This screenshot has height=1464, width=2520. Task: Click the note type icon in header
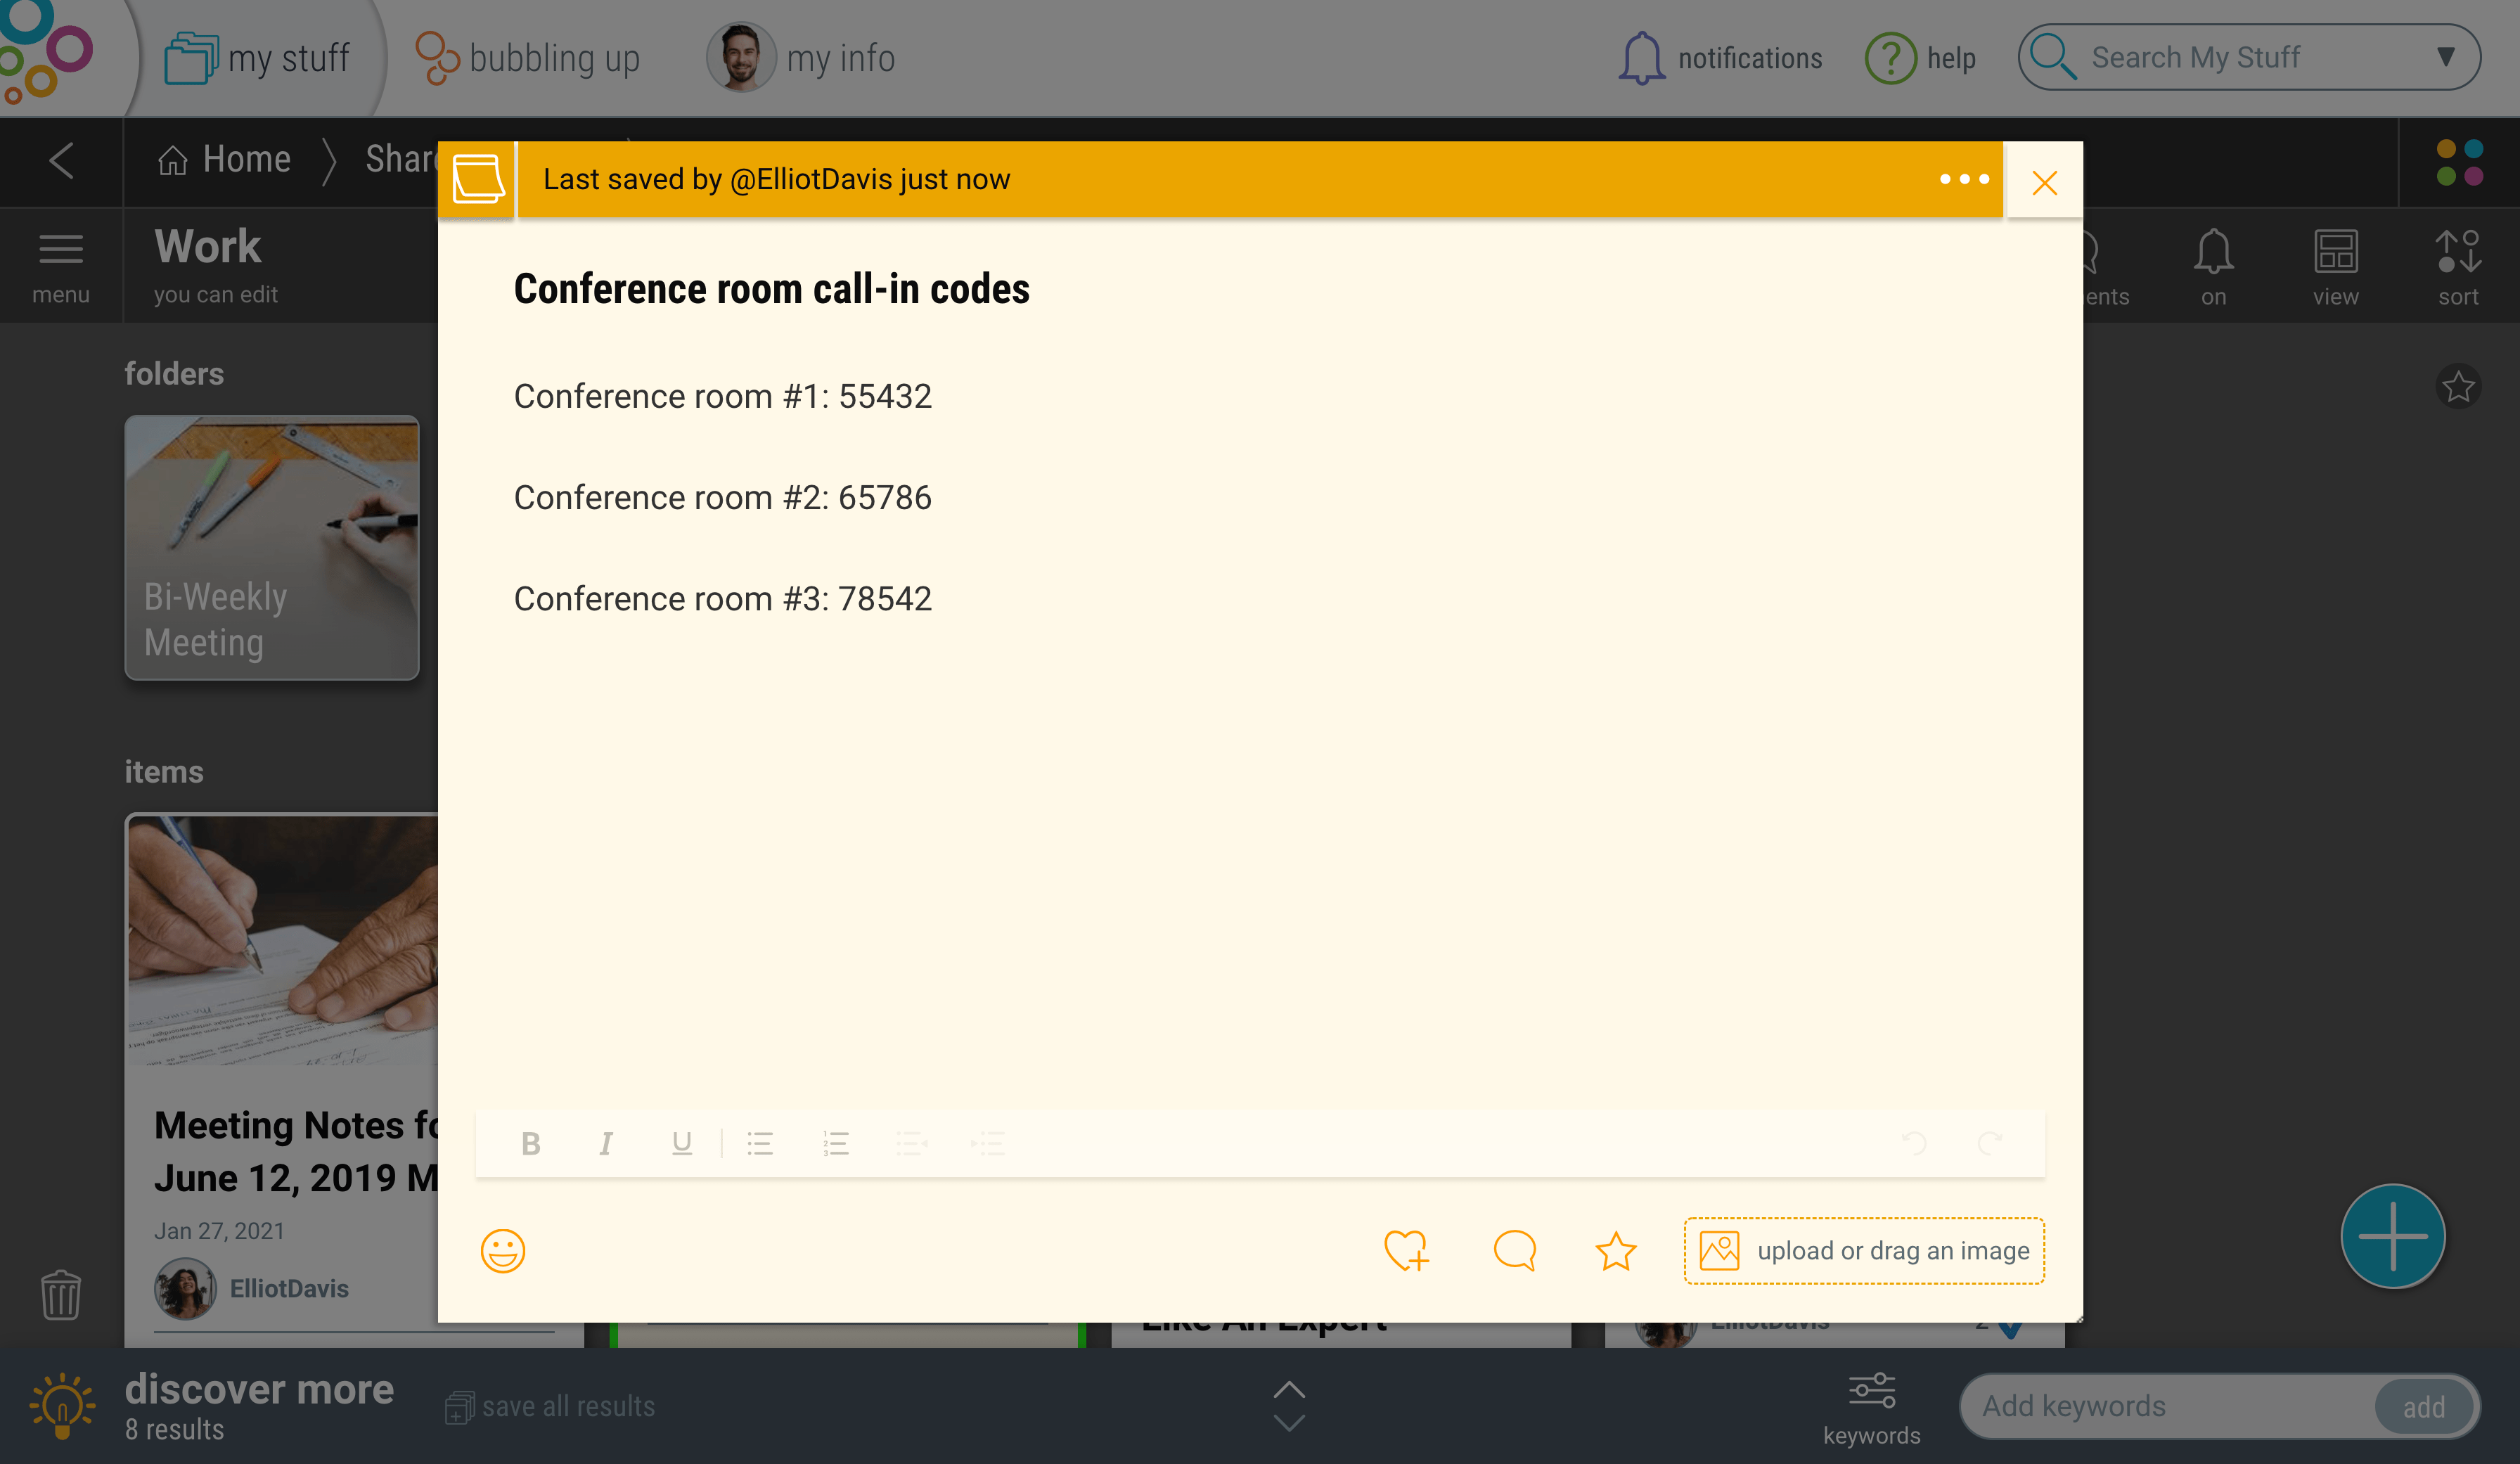point(478,179)
